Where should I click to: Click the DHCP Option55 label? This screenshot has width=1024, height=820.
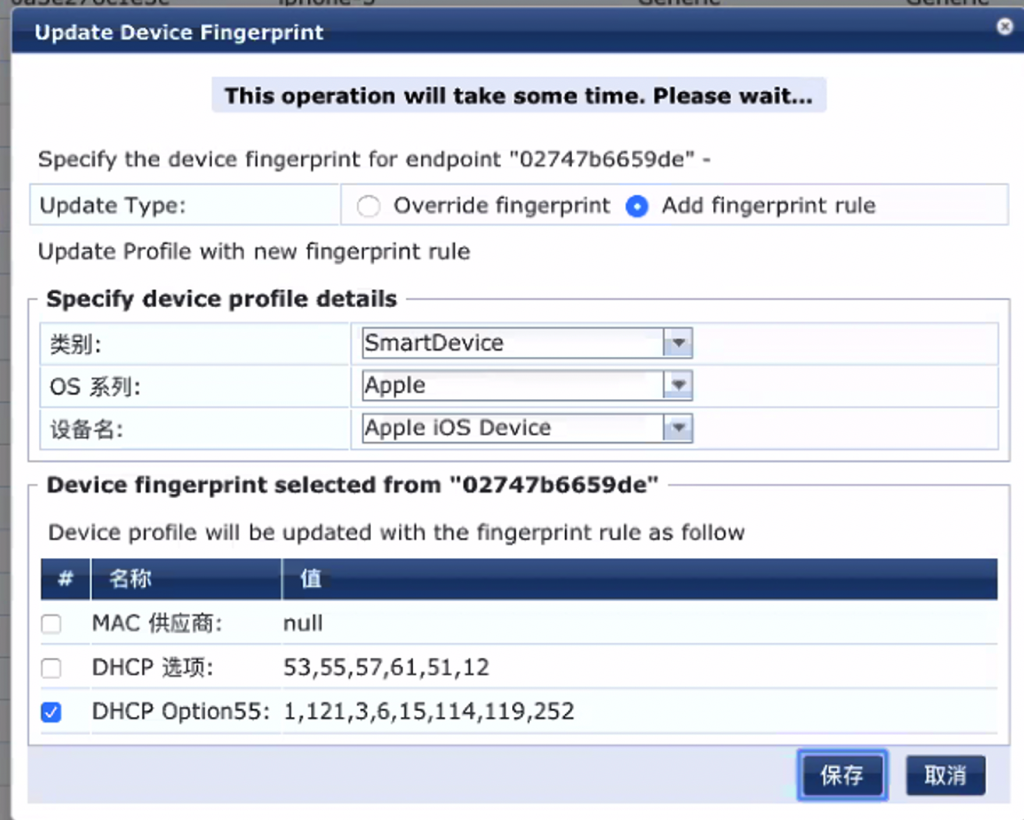(181, 711)
